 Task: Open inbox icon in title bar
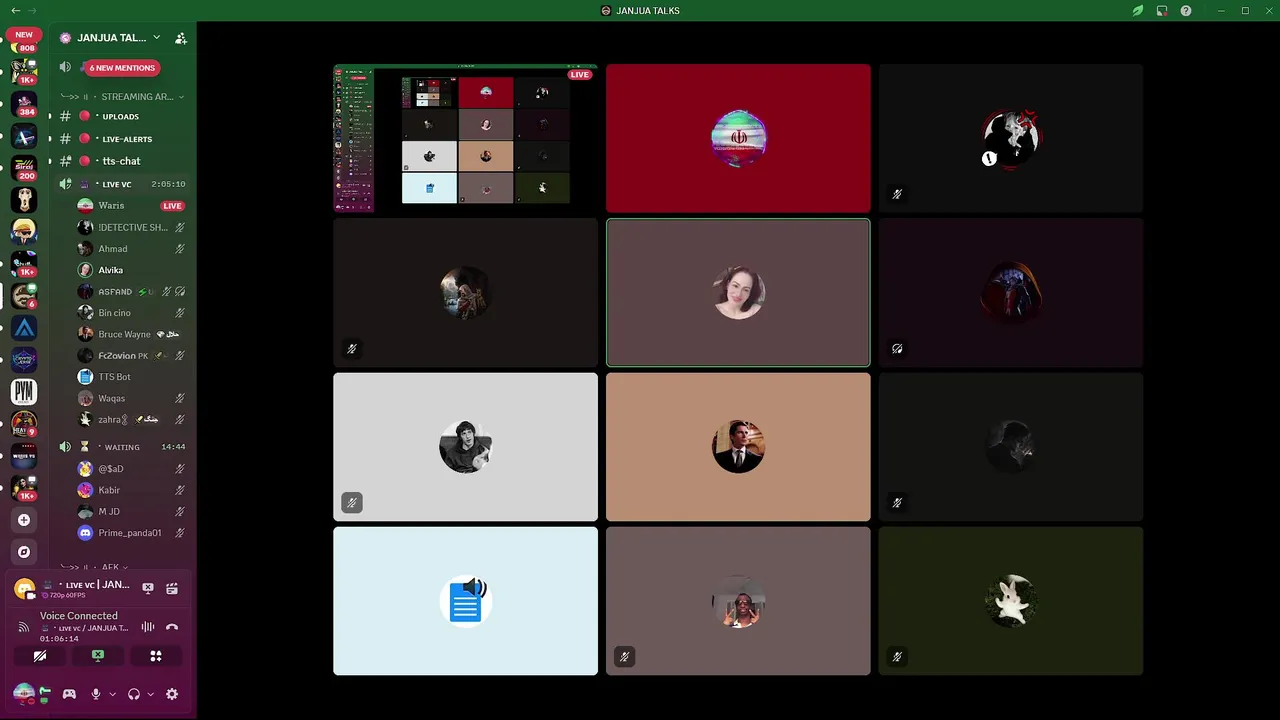coord(1162,10)
